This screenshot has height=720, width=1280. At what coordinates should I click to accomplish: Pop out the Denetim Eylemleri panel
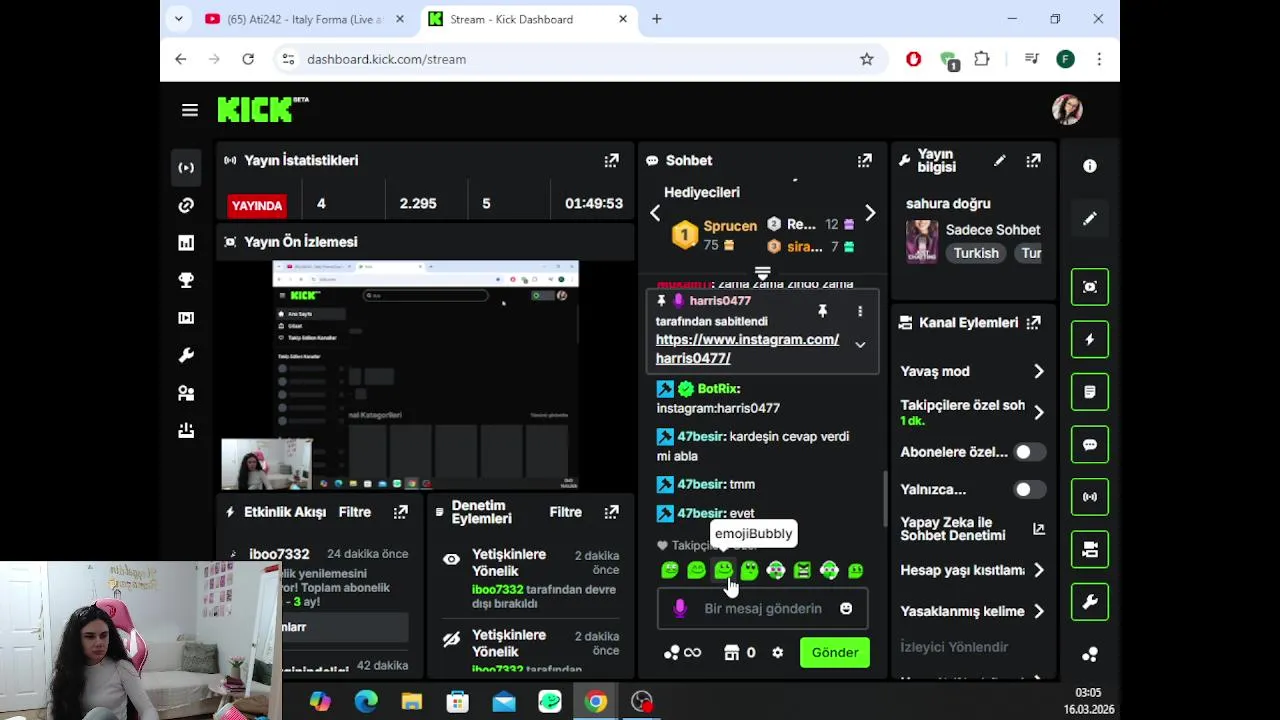coord(611,512)
